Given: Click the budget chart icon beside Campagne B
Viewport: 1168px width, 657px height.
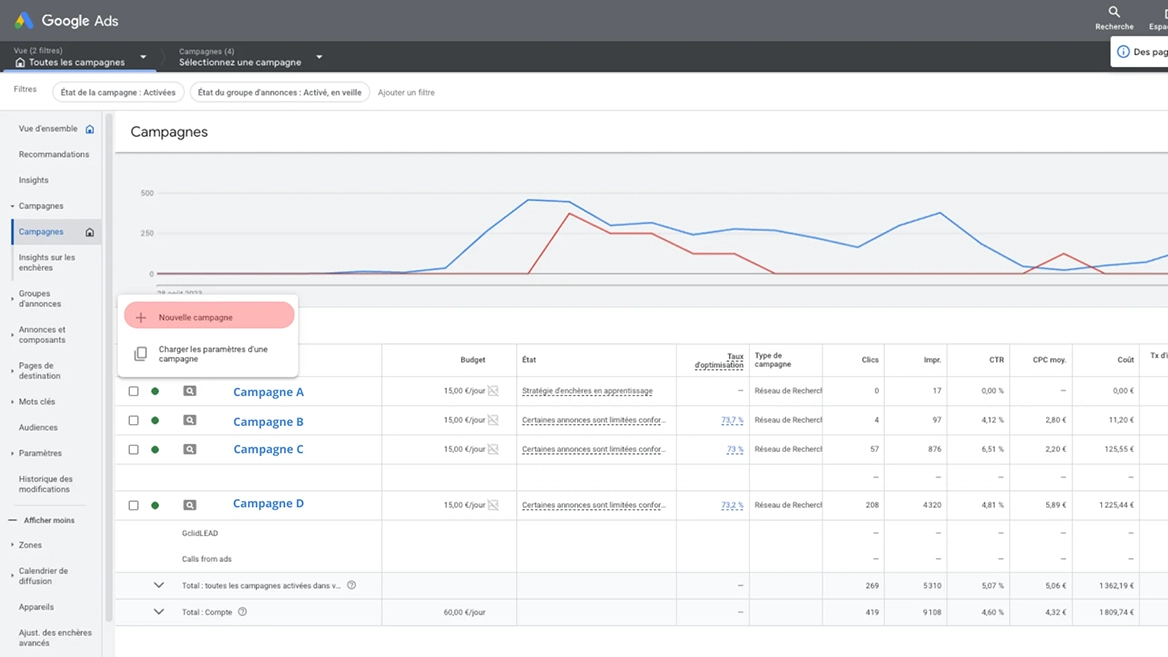Looking at the screenshot, I should [x=493, y=420].
